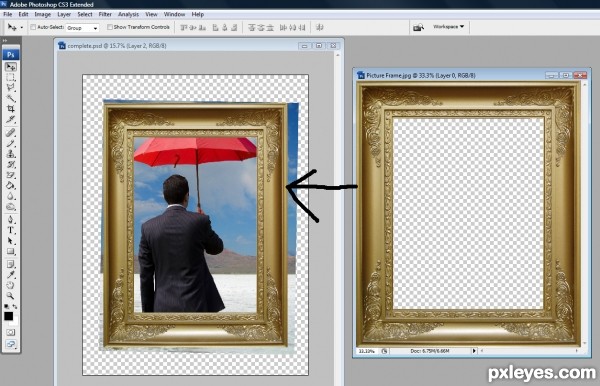Open the Analysis menu
600x386 pixels.
[x=128, y=15]
